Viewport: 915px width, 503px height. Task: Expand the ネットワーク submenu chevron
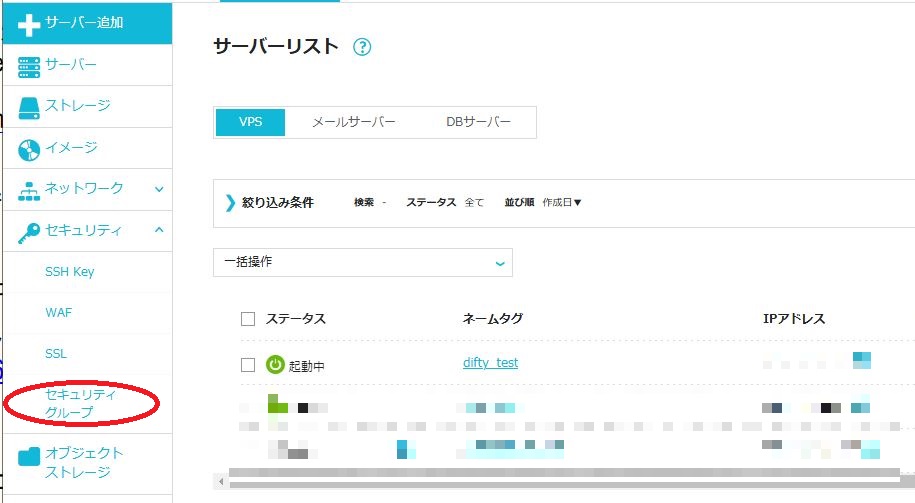click(159, 188)
